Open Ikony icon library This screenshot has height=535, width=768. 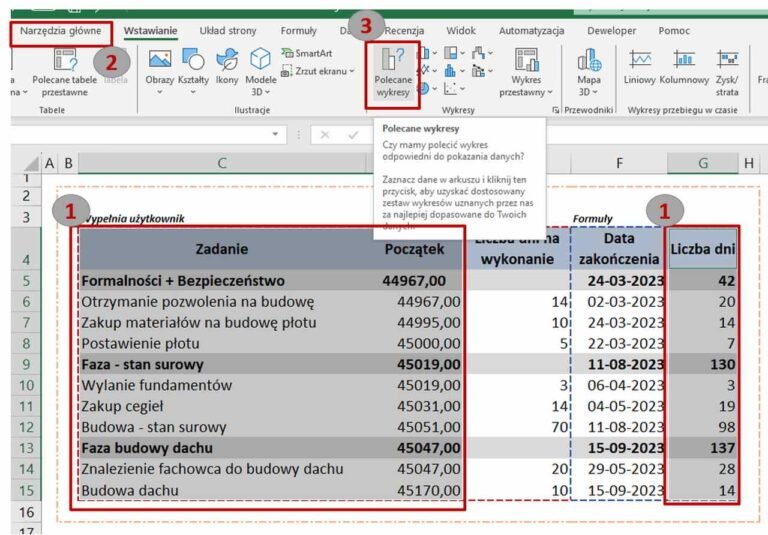[227, 69]
